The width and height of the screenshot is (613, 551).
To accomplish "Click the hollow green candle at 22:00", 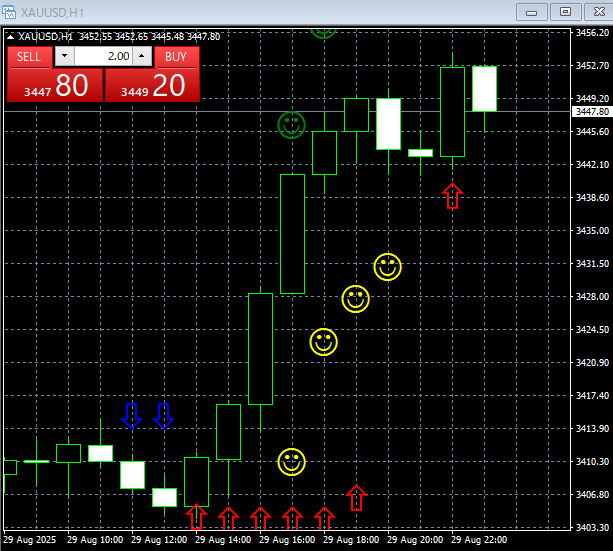I will (452, 112).
